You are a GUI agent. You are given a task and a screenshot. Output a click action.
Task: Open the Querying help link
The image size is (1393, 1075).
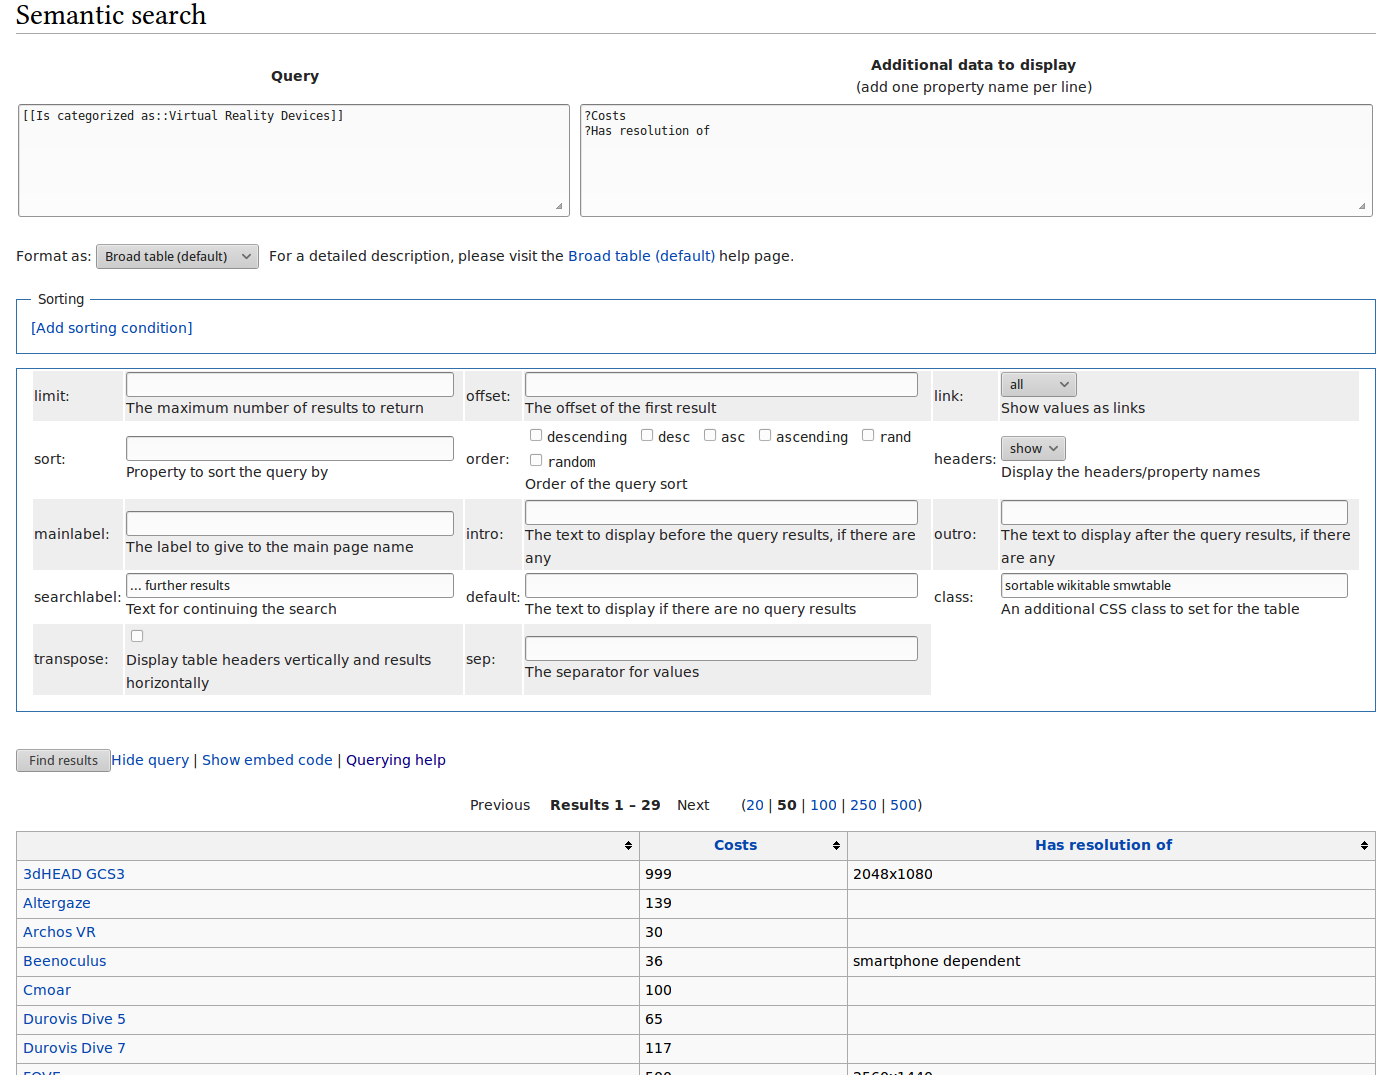[x=396, y=760]
